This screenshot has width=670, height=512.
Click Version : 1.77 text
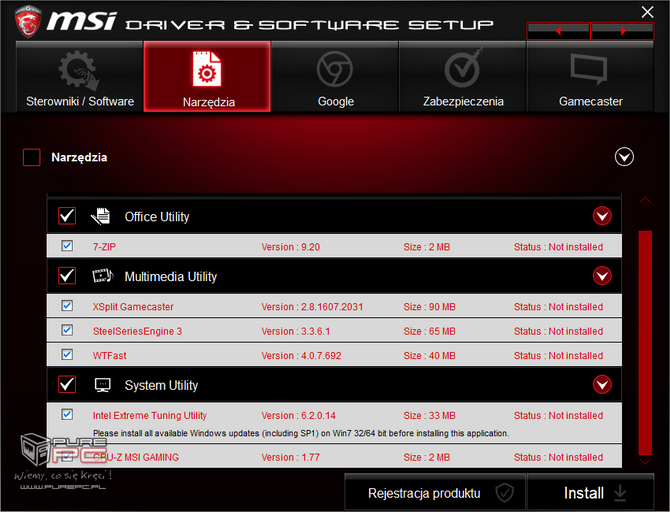[291, 457]
